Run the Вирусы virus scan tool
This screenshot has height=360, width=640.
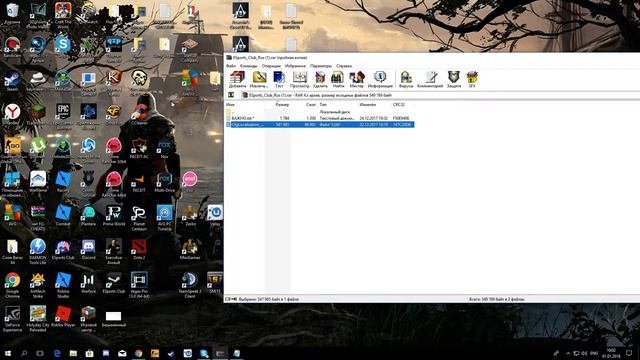click(x=406, y=79)
